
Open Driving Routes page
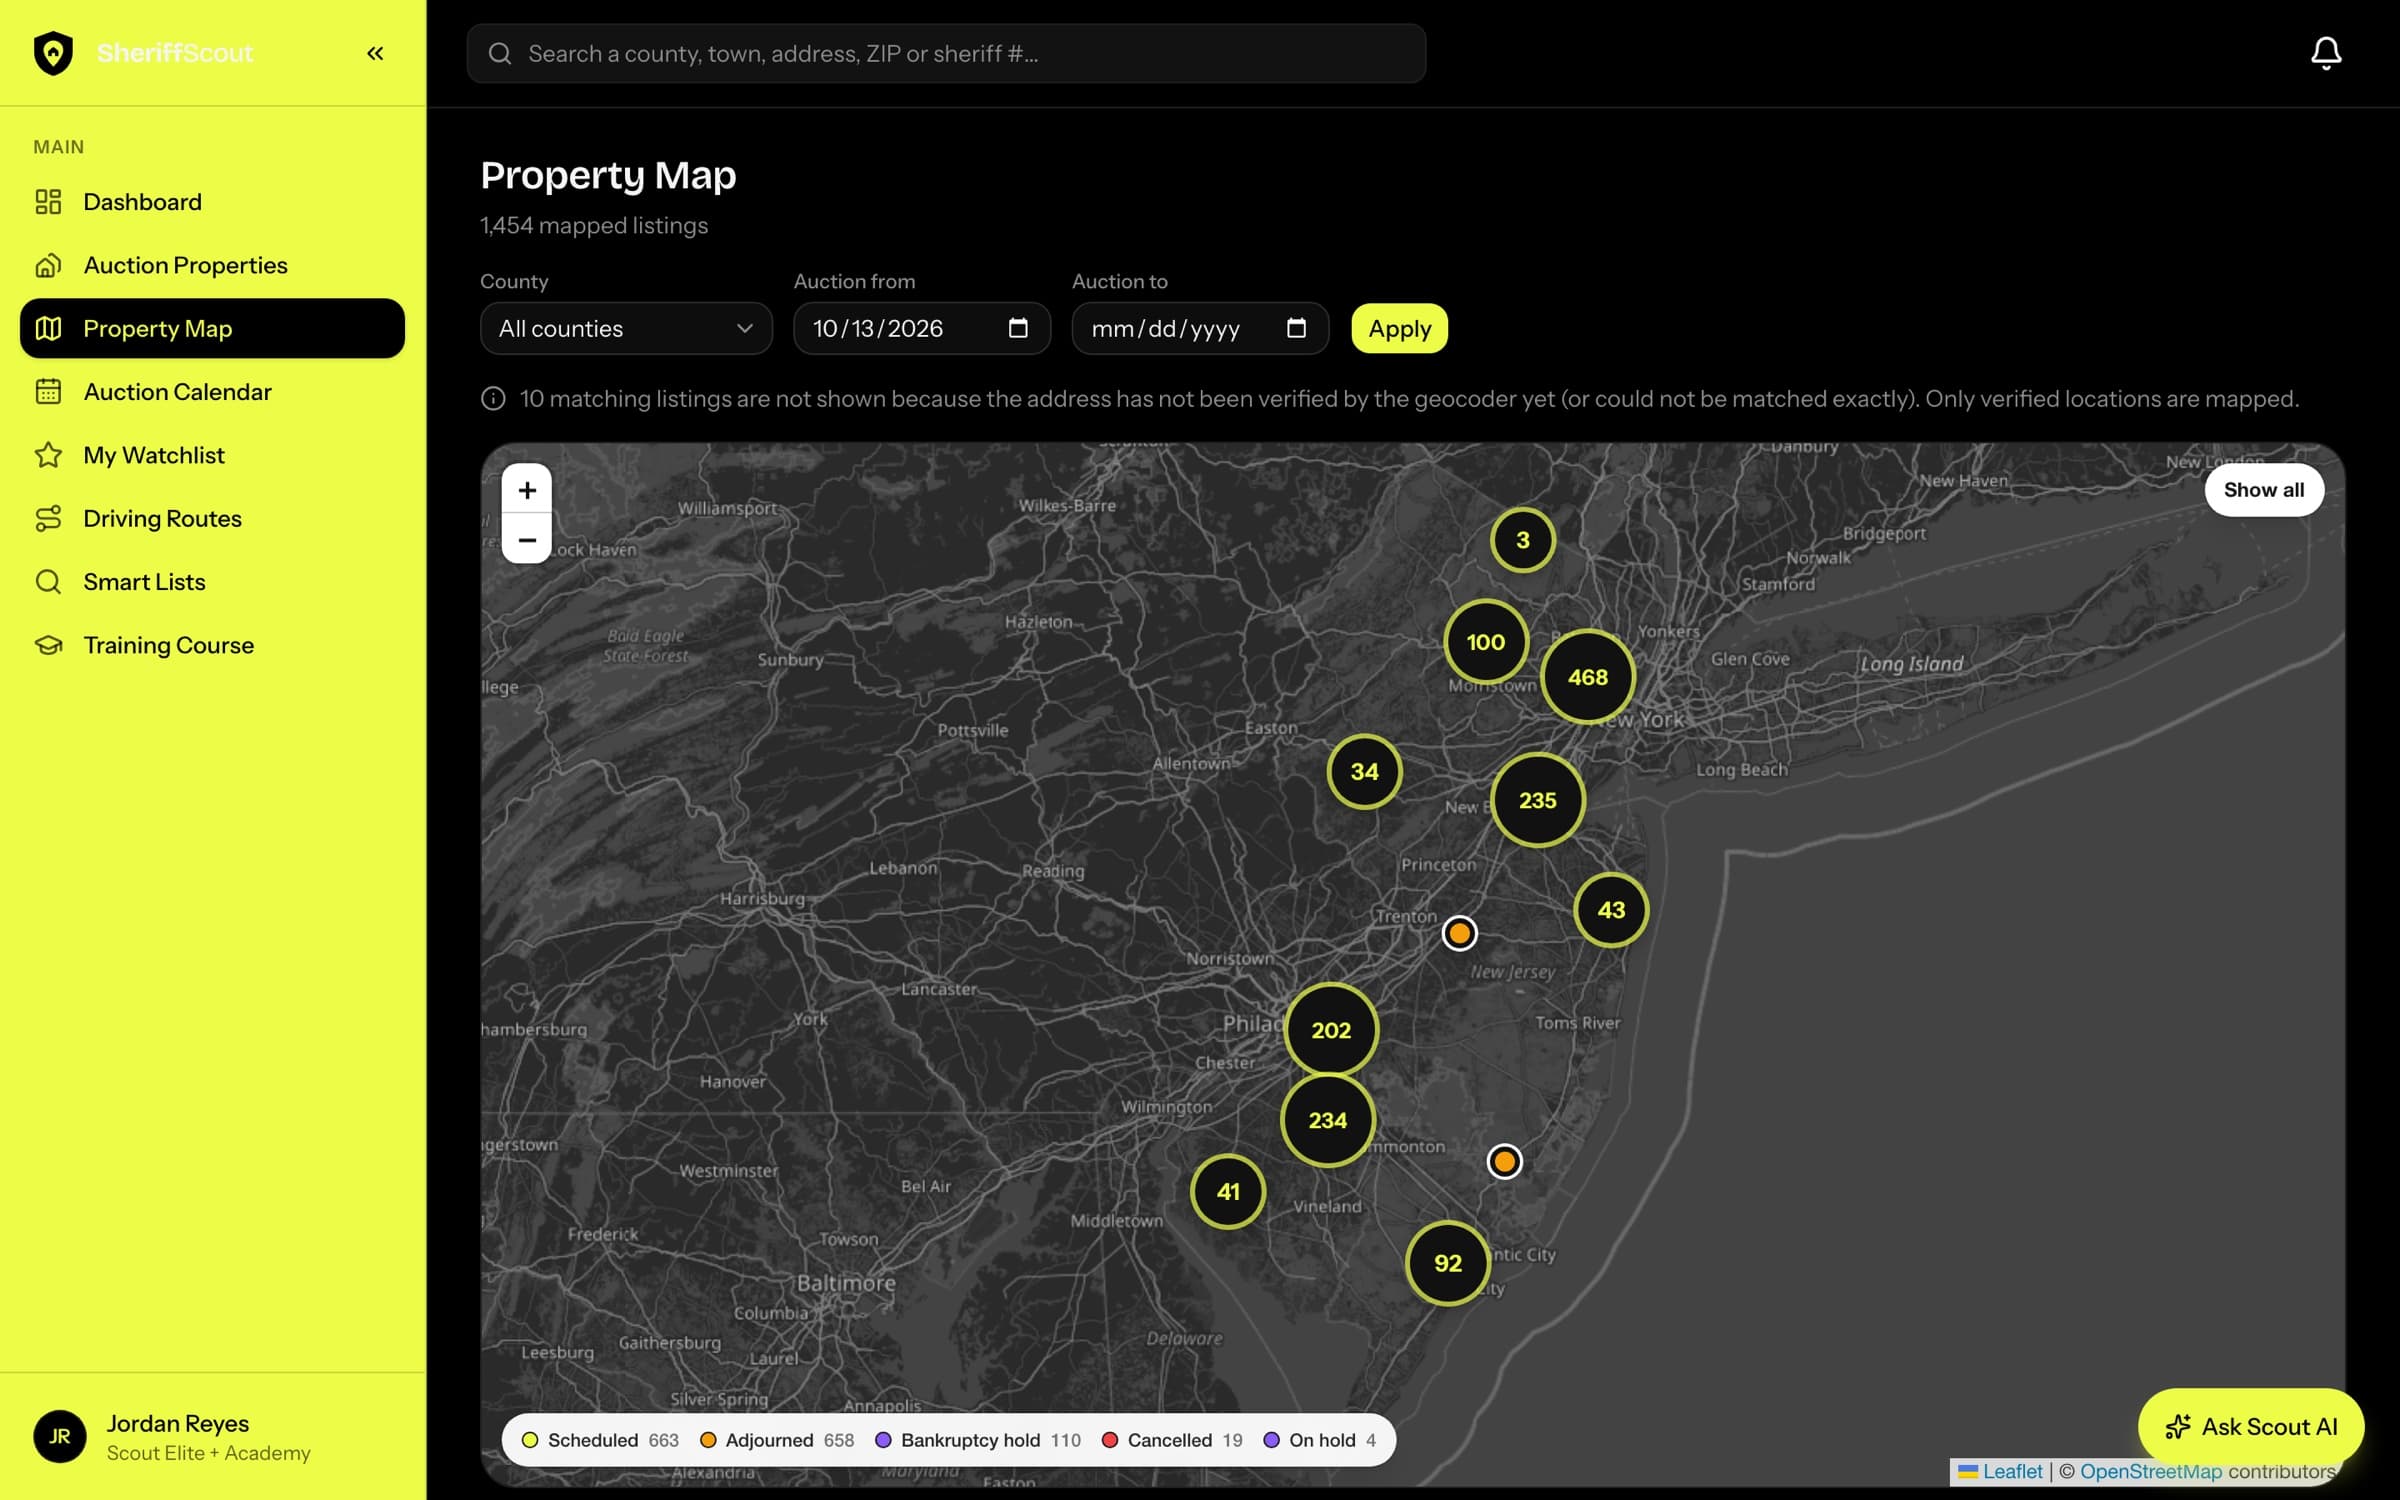[x=212, y=518]
